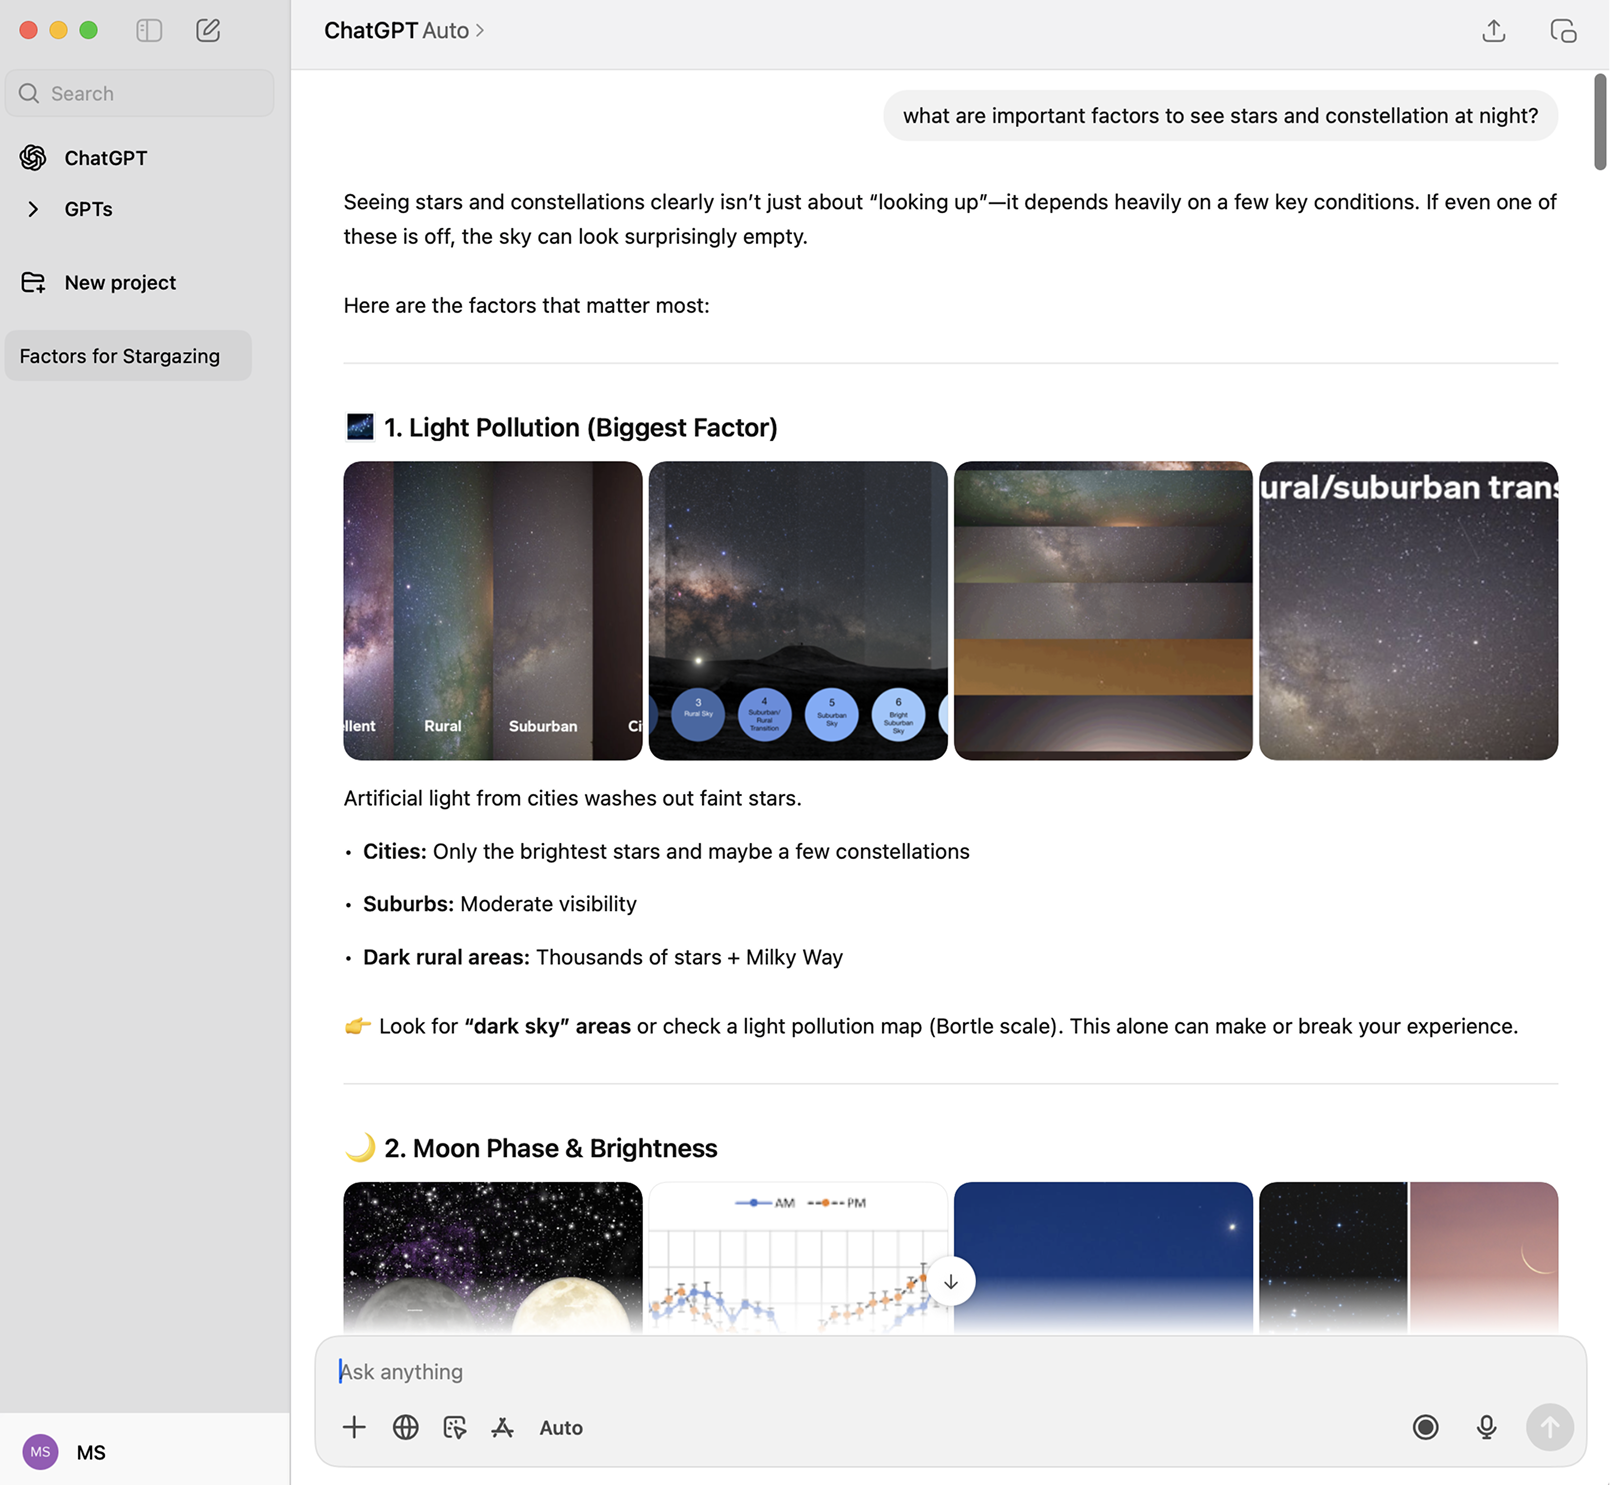The image size is (1610, 1485).
Task: Select the Factors for Stargazing conversation
Action: point(119,355)
